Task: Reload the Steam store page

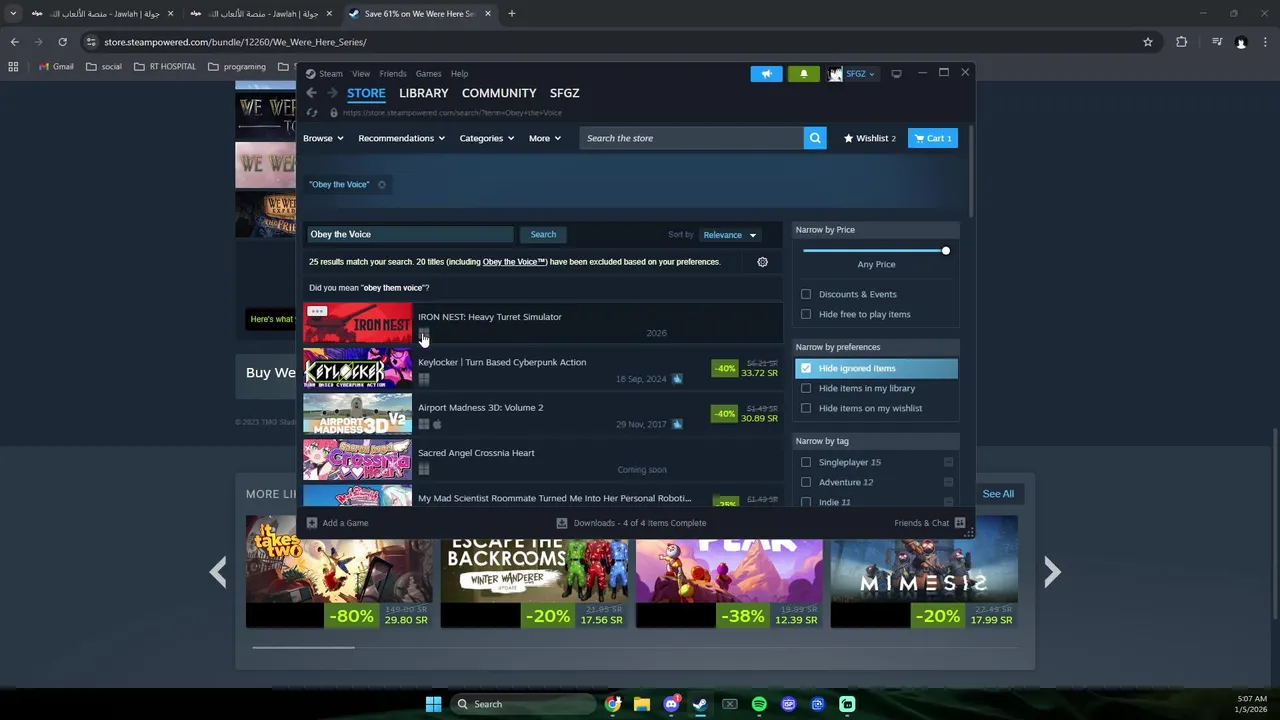Action: pos(312,113)
